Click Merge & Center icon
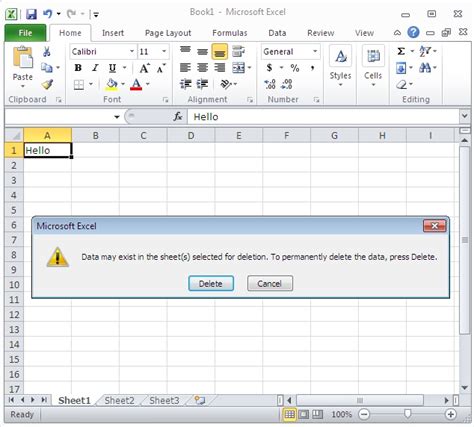The height and width of the screenshot is (427, 474). pos(239,68)
